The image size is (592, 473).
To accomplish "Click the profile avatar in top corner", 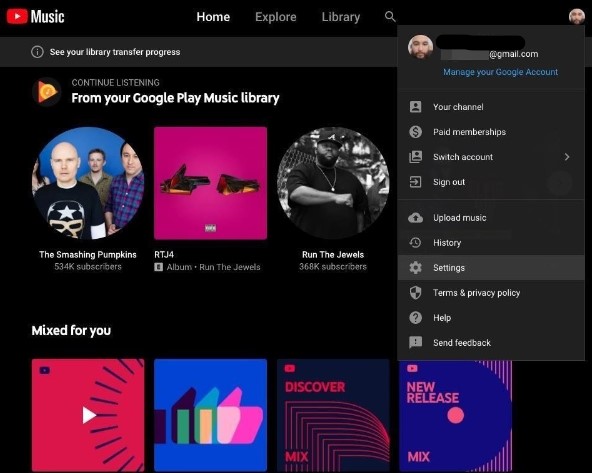I will point(577,17).
